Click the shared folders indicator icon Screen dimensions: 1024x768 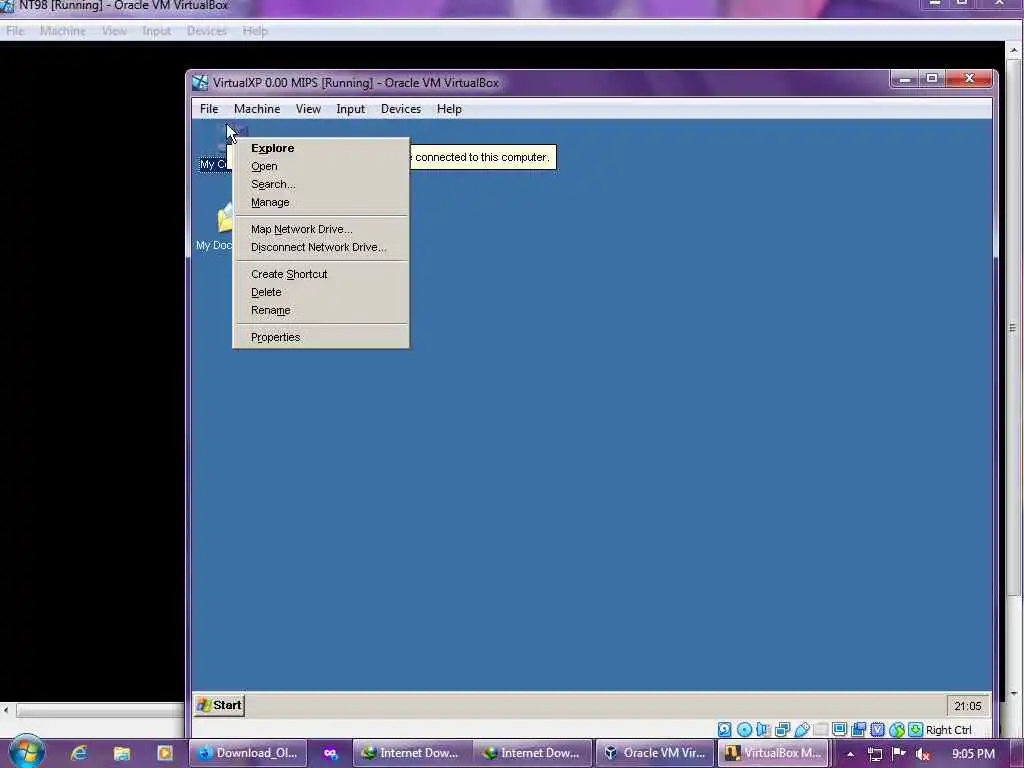coord(821,729)
